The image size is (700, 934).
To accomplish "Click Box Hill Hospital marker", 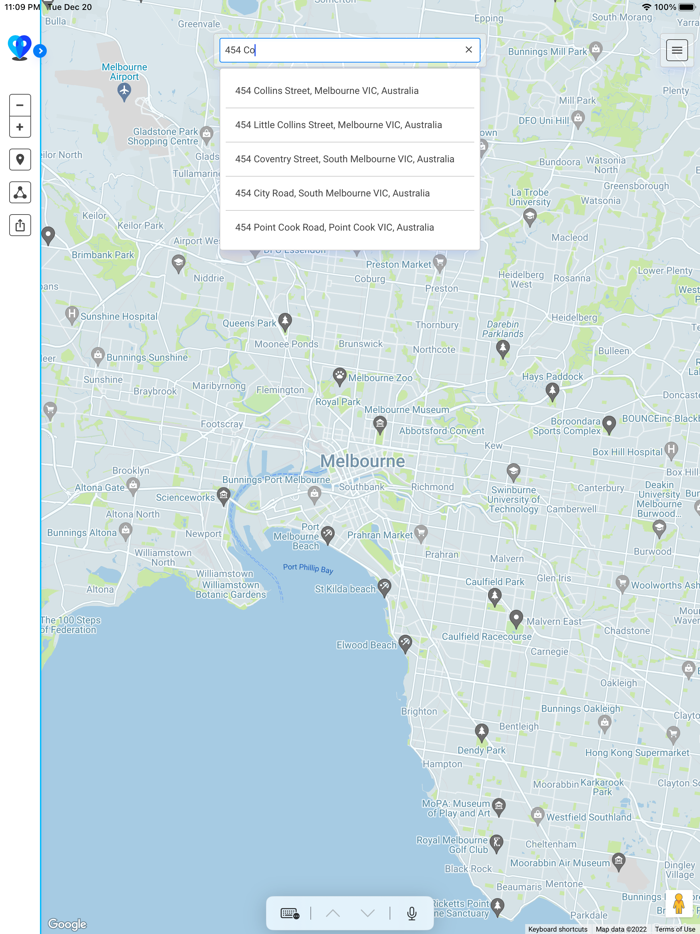I will point(671,450).
